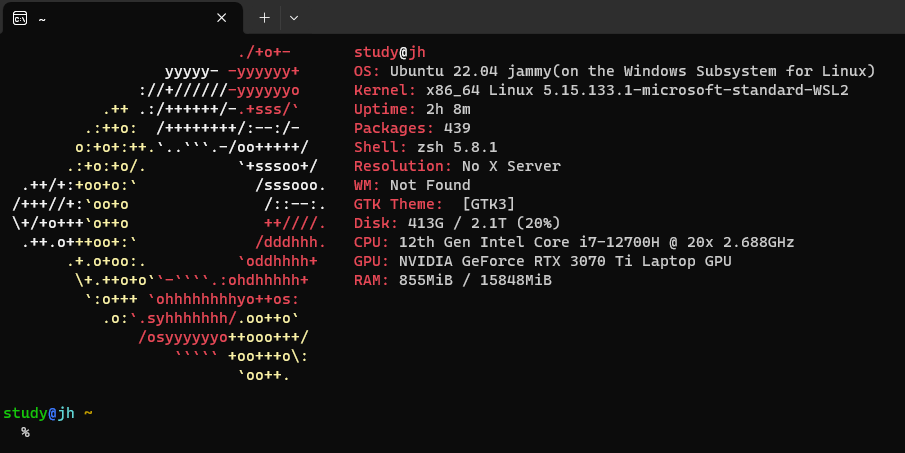Image resolution: width=905 pixels, height=453 pixels.
Task: Click the Resolution line reading No X Server
Action: 457,166
